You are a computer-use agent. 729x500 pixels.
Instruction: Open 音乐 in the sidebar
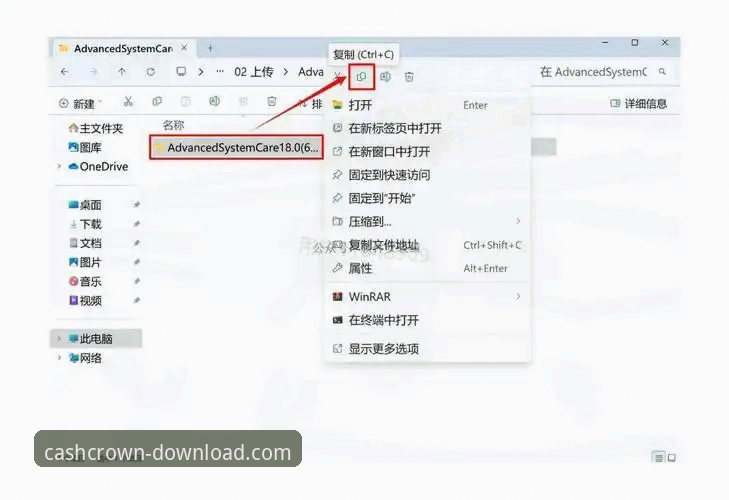point(85,281)
